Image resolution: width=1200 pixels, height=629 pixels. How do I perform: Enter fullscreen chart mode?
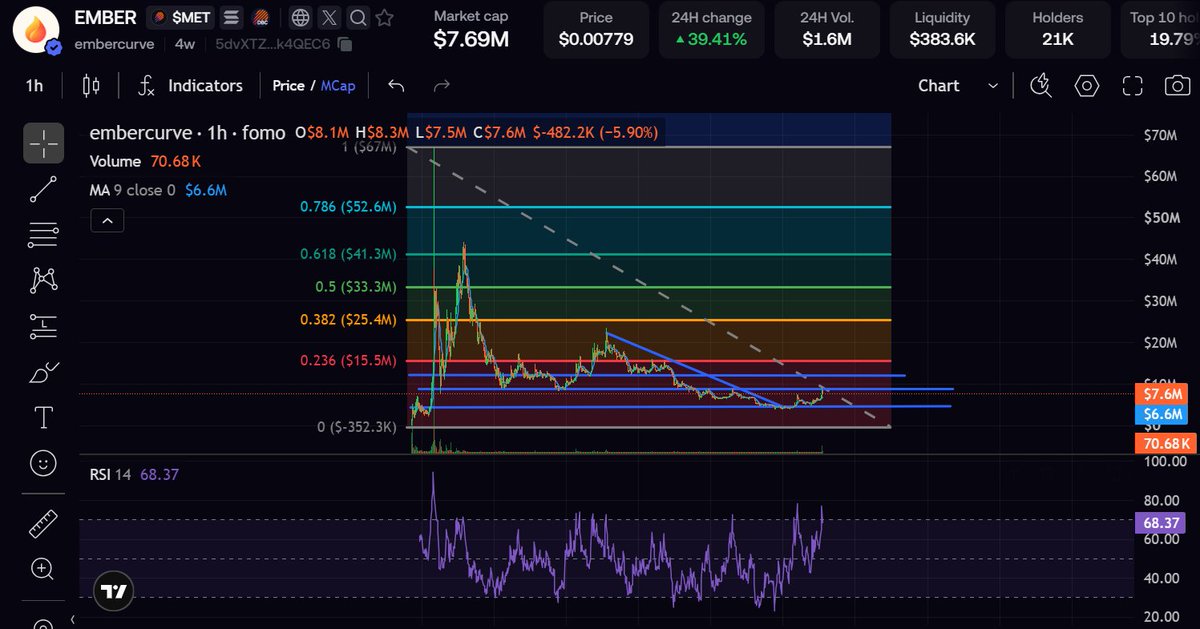tap(1132, 86)
